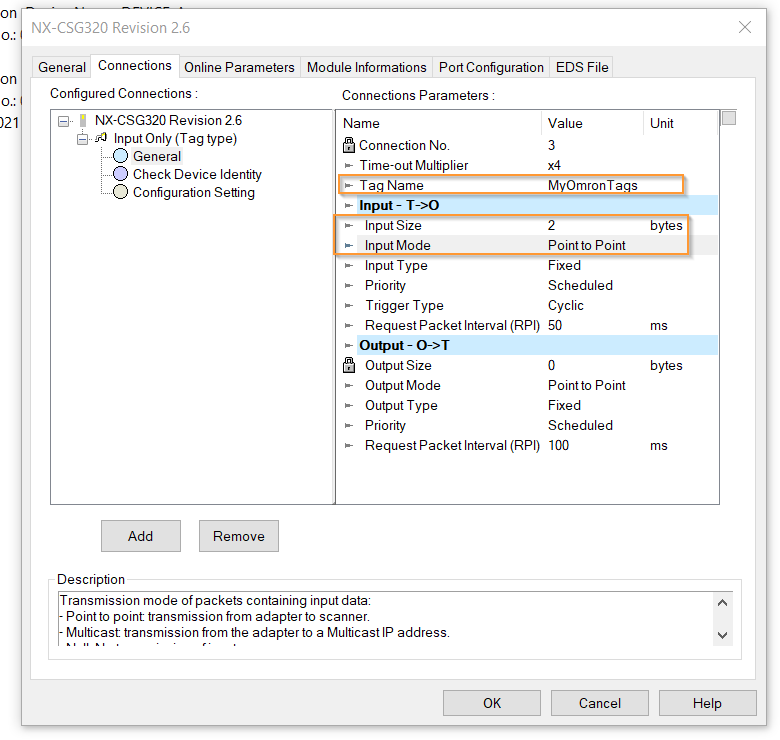This screenshot has height=740, width=780.
Task: Confirm with the OK button
Action: pos(491,703)
